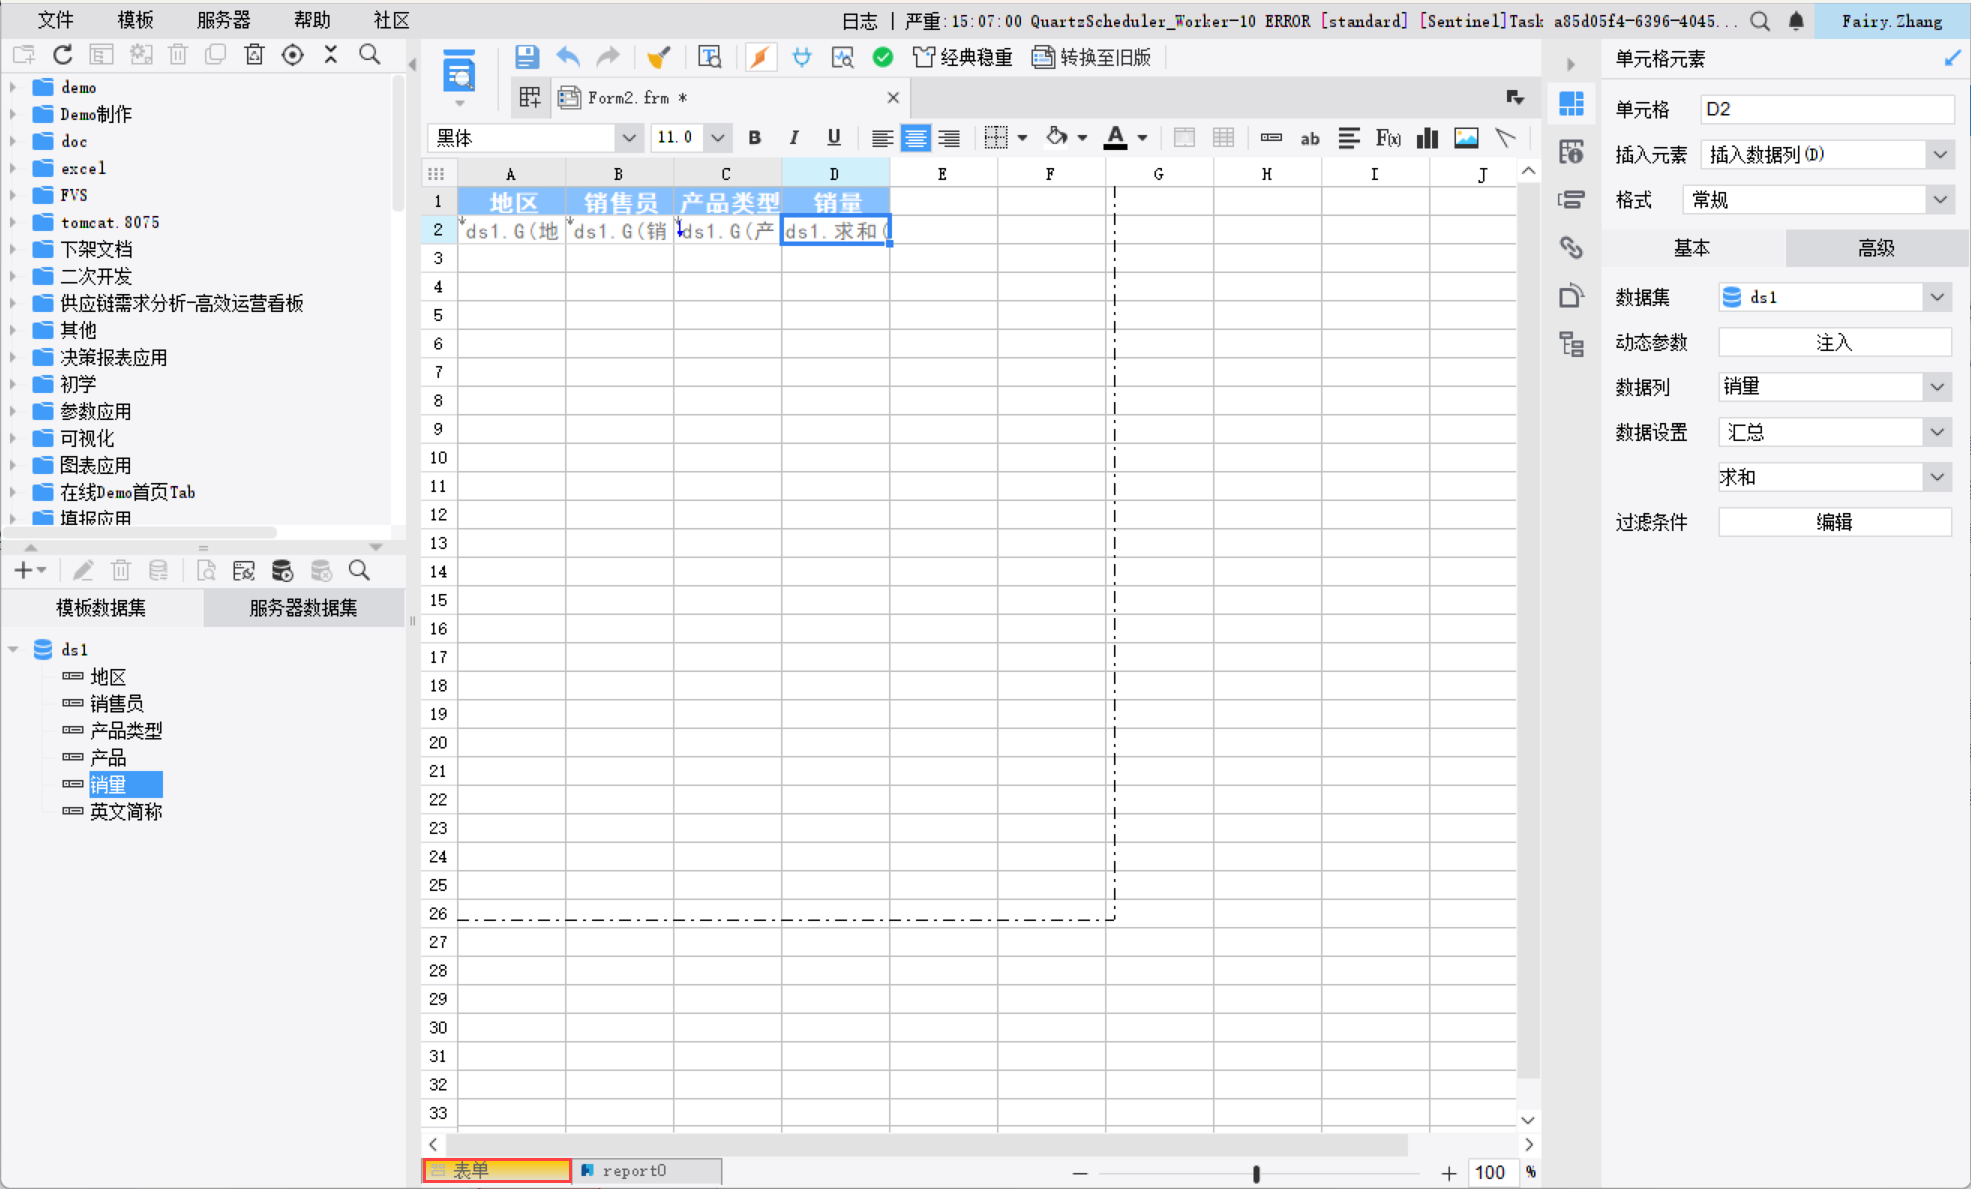
Task: Click the zoom slider handle
Action: tap(1256, 1173)
